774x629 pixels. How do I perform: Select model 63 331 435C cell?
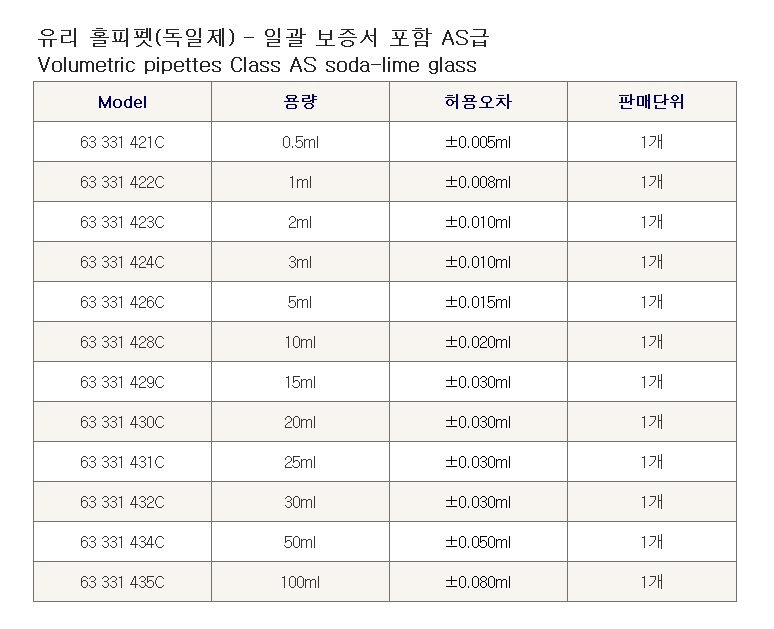(122, 582)
